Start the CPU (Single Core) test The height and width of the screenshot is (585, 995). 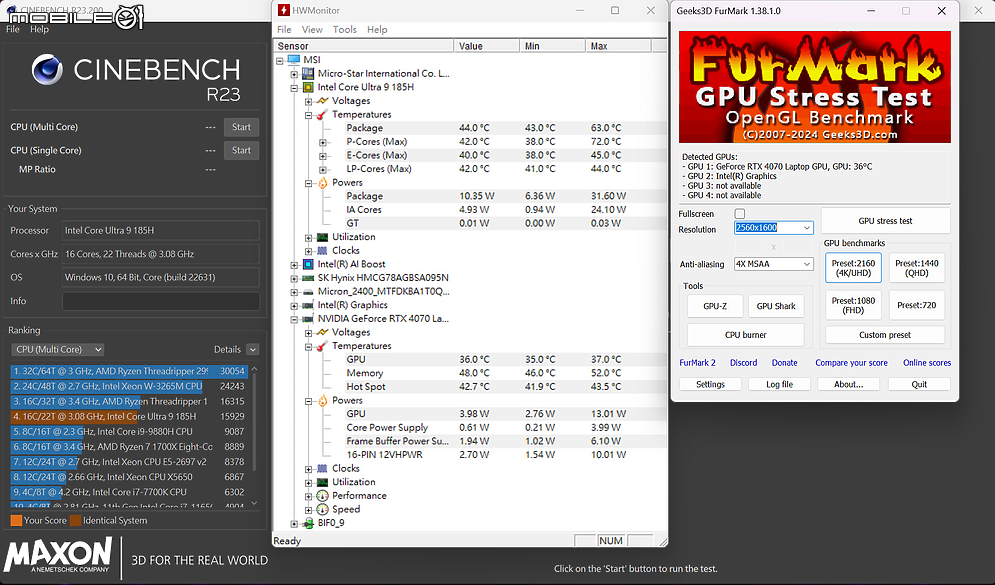pyautogui.click(x=241, y=150)
